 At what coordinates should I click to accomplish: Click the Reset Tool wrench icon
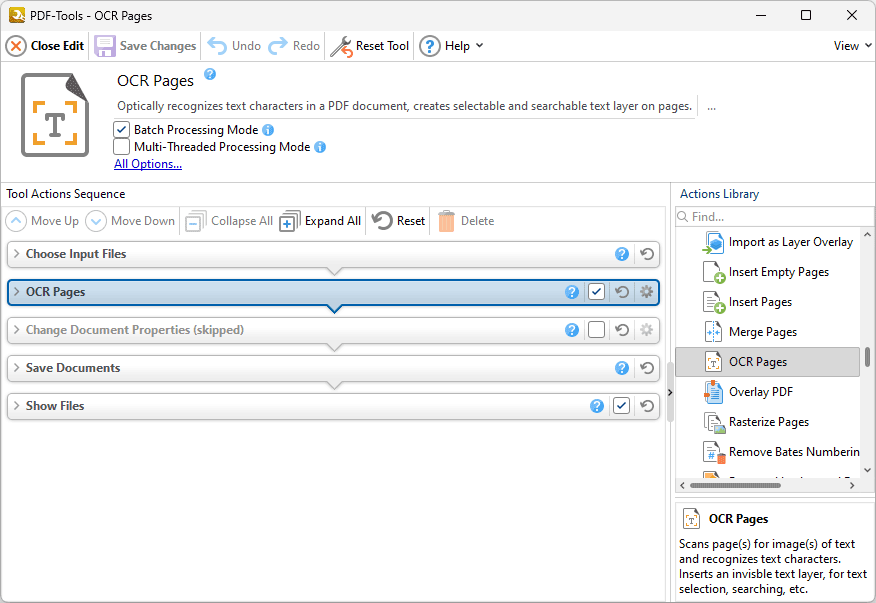tap(341, 46)
